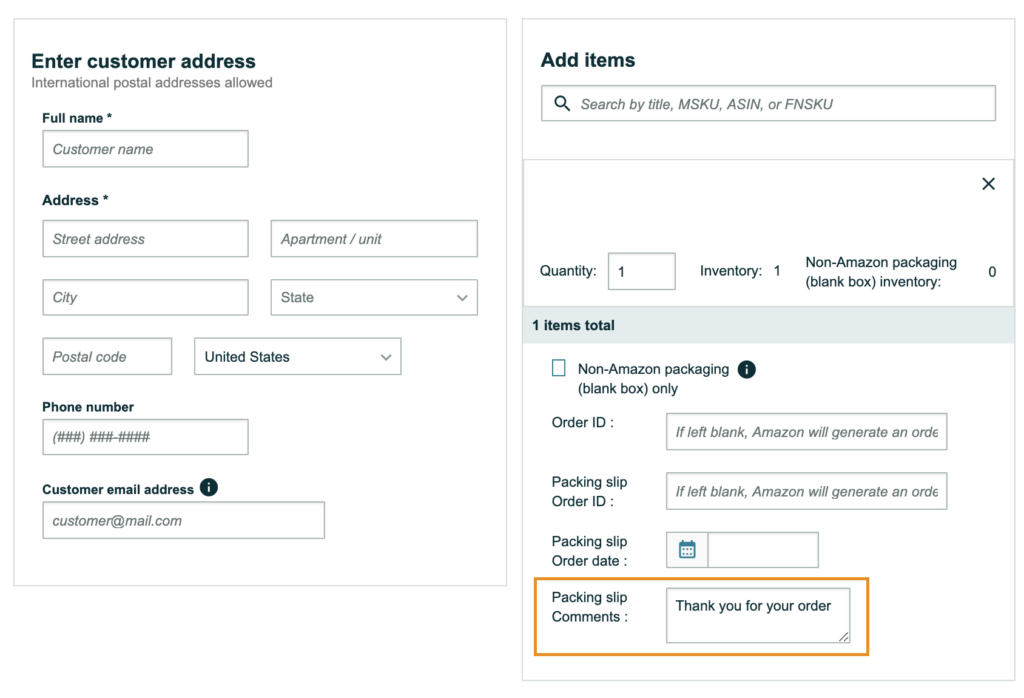This screenshot has width=1024, height=698.
Task: Expand the State dropdown
Action: [373, 297]
